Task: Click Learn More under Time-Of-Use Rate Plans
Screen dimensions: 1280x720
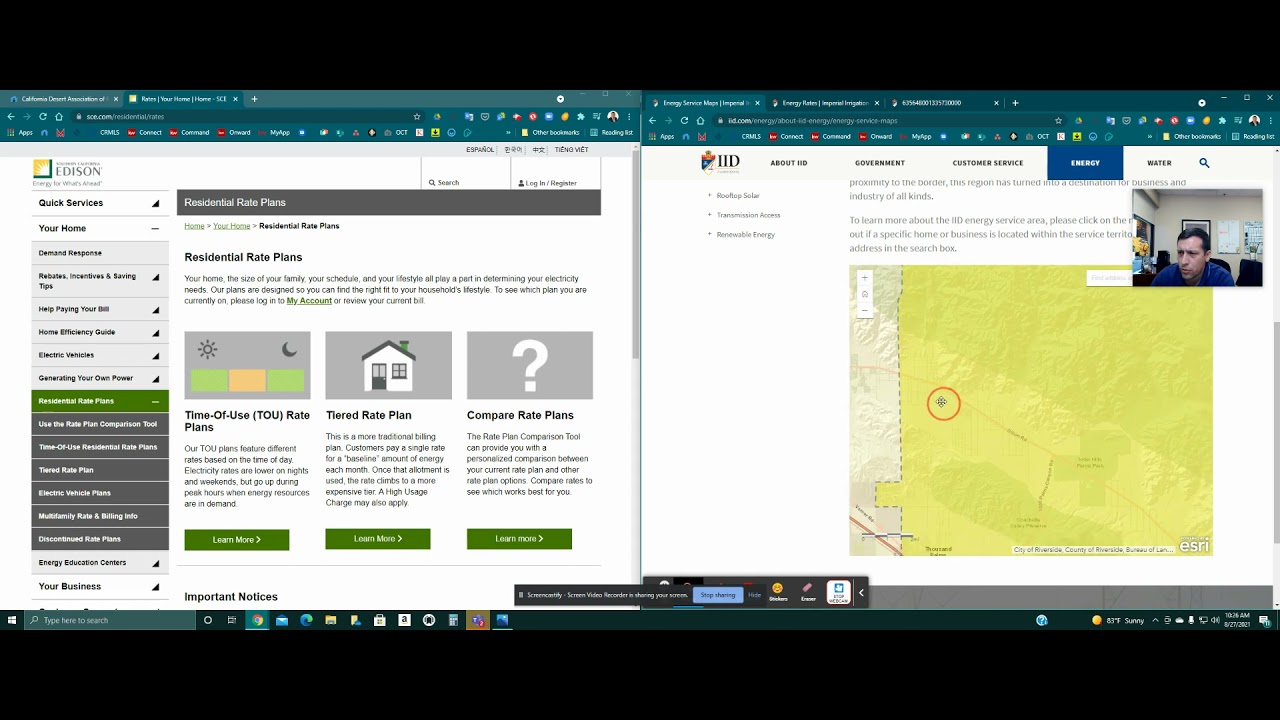Action: pyautogui.click(x=237, y=540)
